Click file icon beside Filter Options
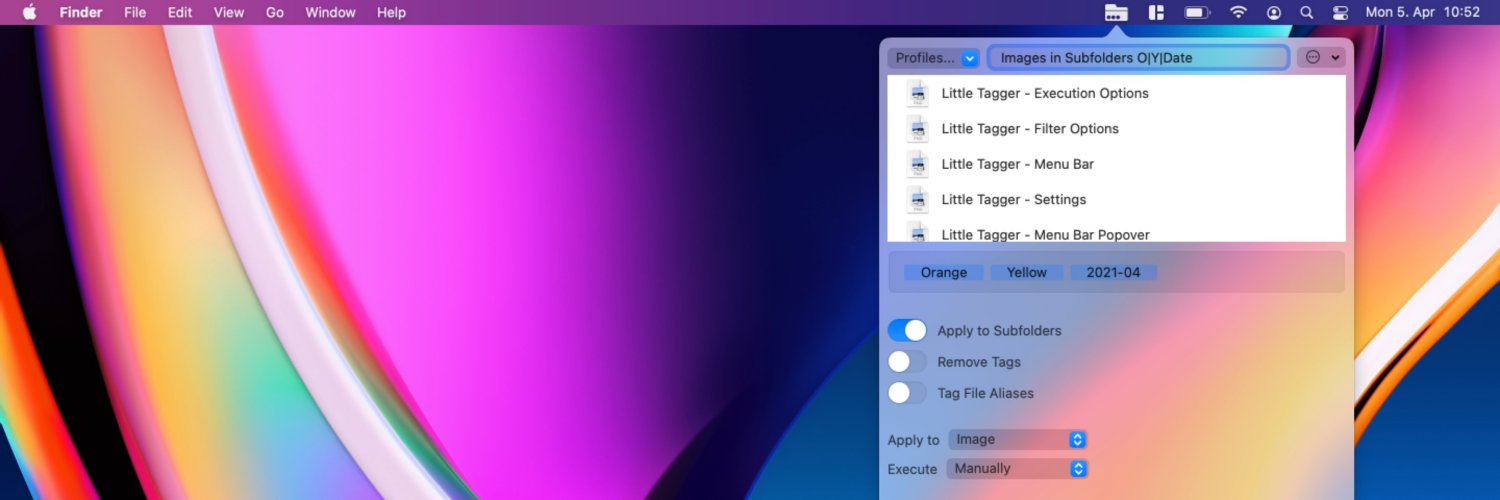1500x500 pixels. [x=917, y=128]
